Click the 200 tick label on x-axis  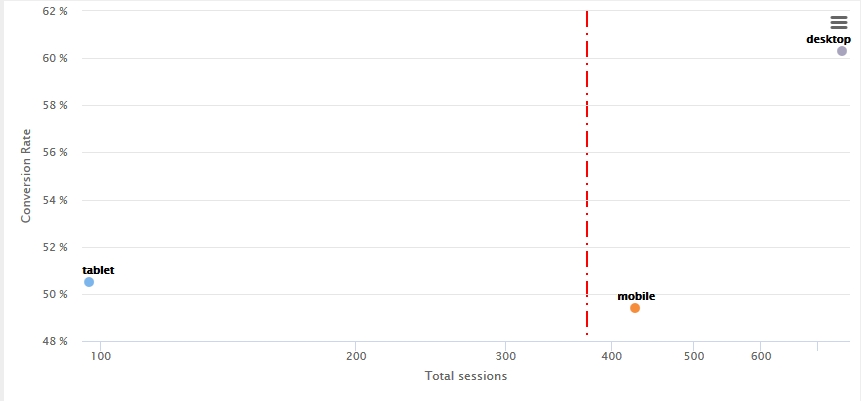(x=356, y=357)
